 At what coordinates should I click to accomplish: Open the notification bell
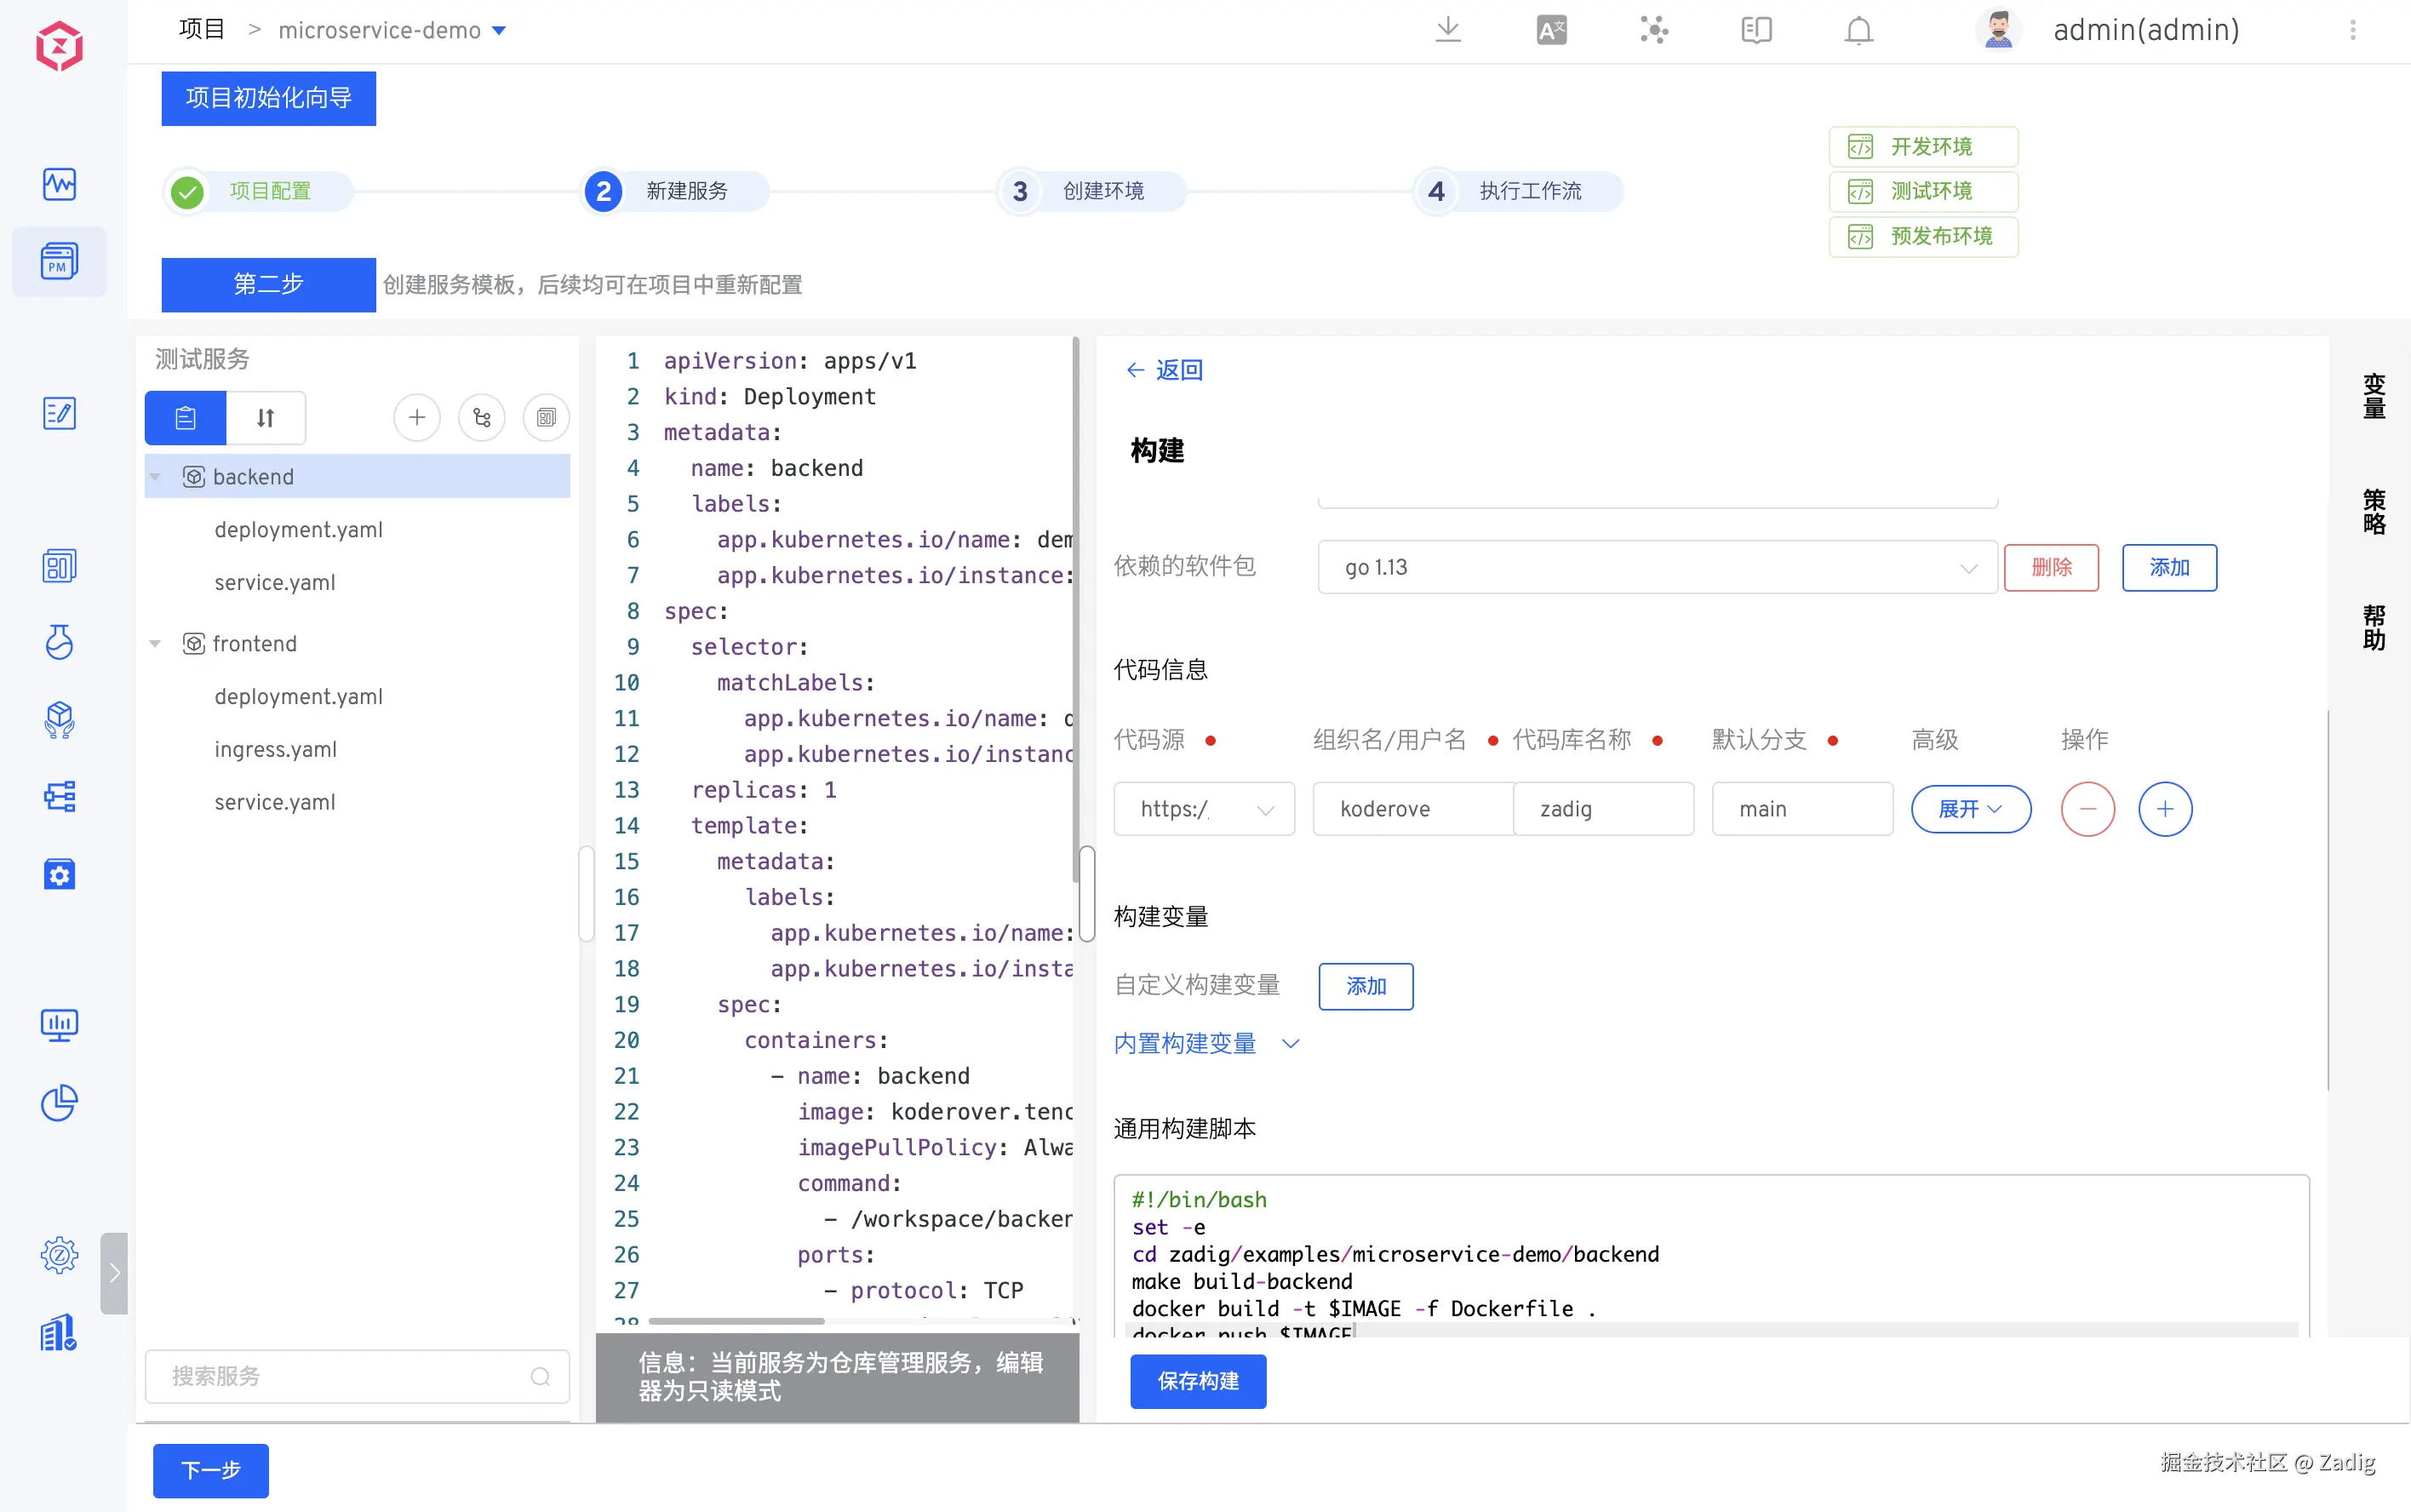click(1858, 30)
